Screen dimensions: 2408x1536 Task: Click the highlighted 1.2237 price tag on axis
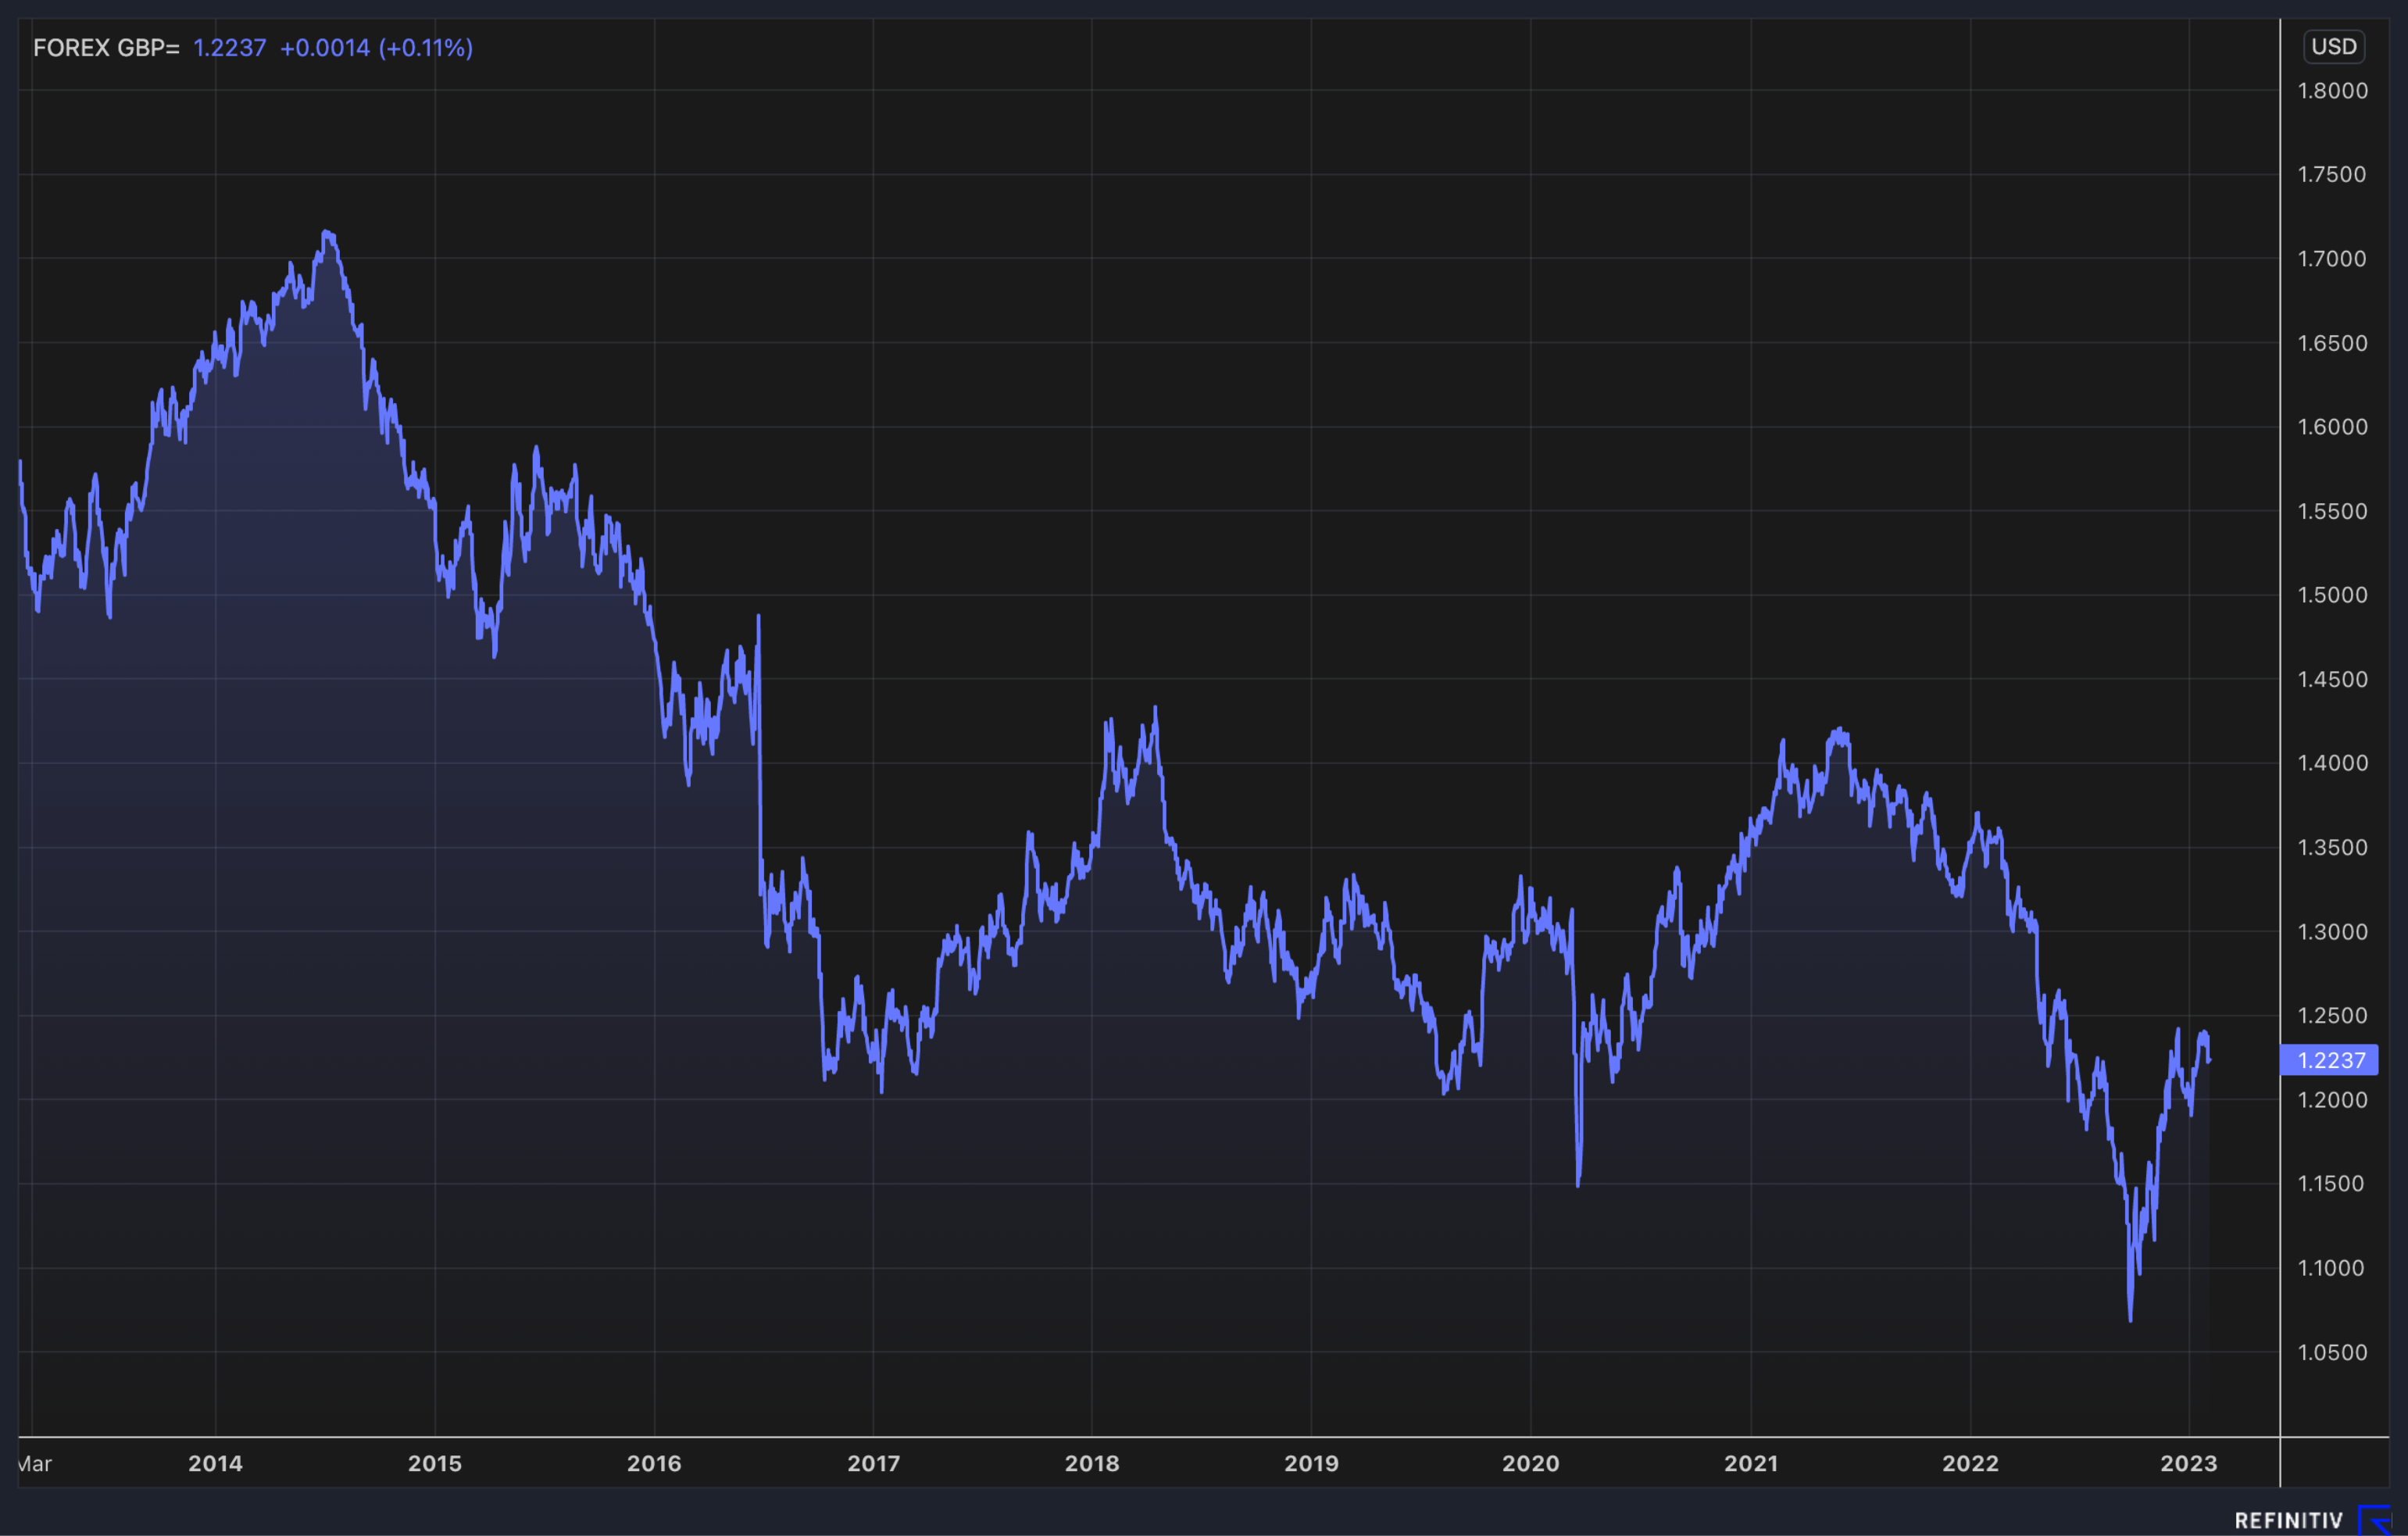(x=2328, y=1060)
